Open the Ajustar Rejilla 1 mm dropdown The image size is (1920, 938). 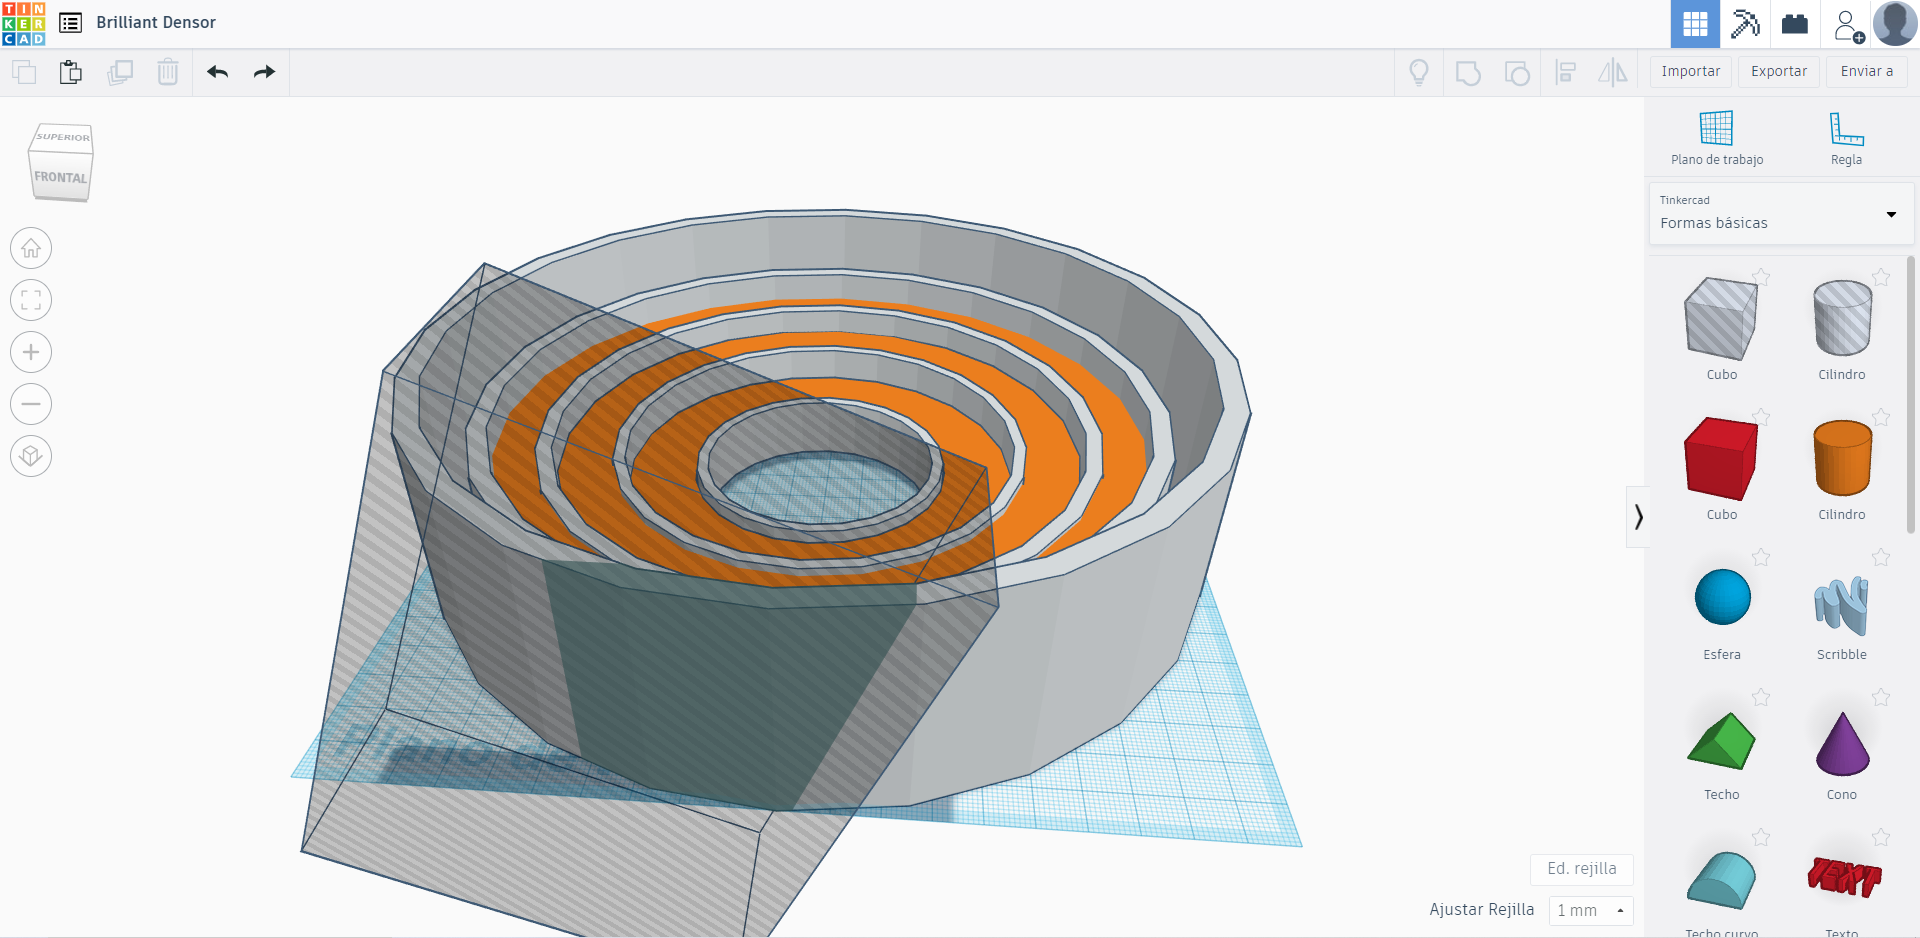pyautogui.click(x=1591, y=910)
